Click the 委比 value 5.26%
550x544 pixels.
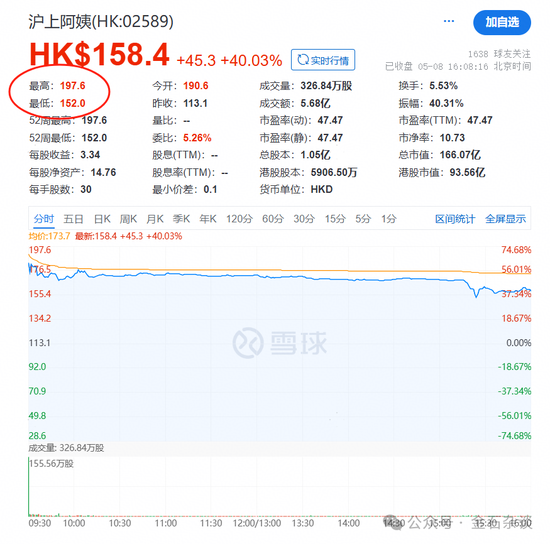pos(197,138)
